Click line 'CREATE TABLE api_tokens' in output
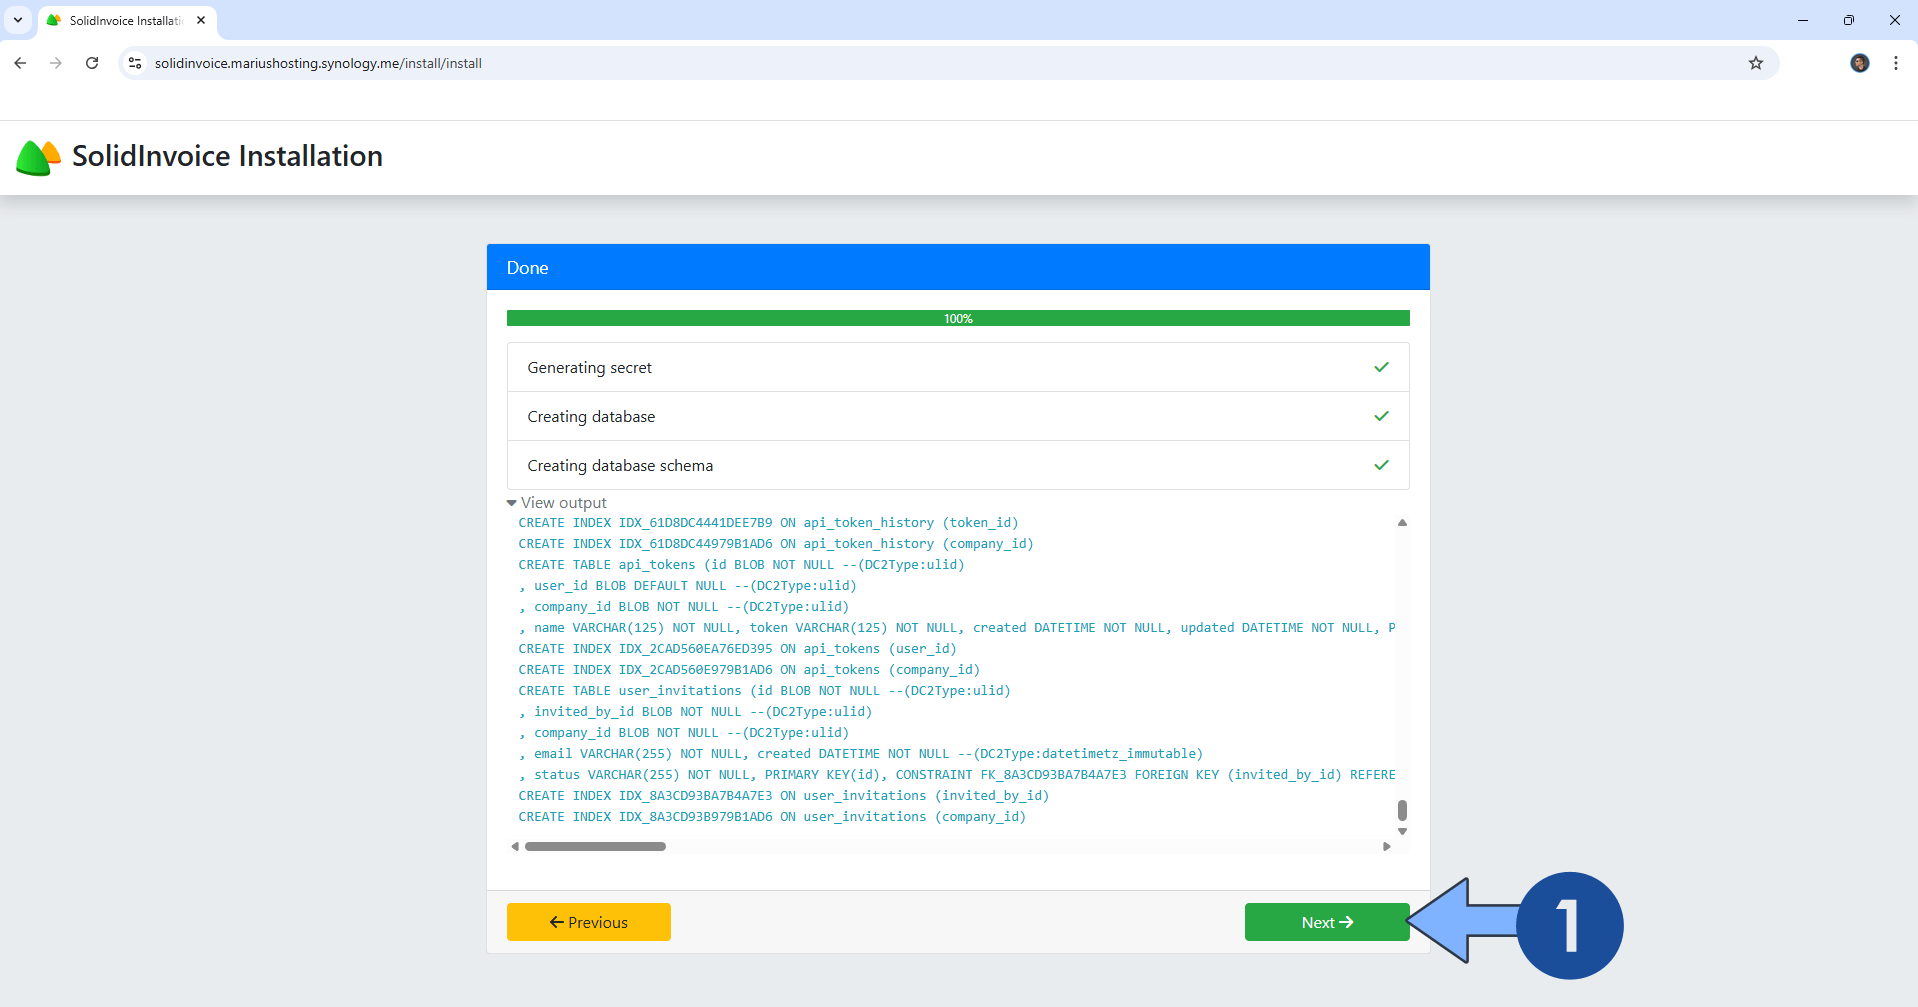This screenshot has width=1918, height=1007. tap(741, 565)
